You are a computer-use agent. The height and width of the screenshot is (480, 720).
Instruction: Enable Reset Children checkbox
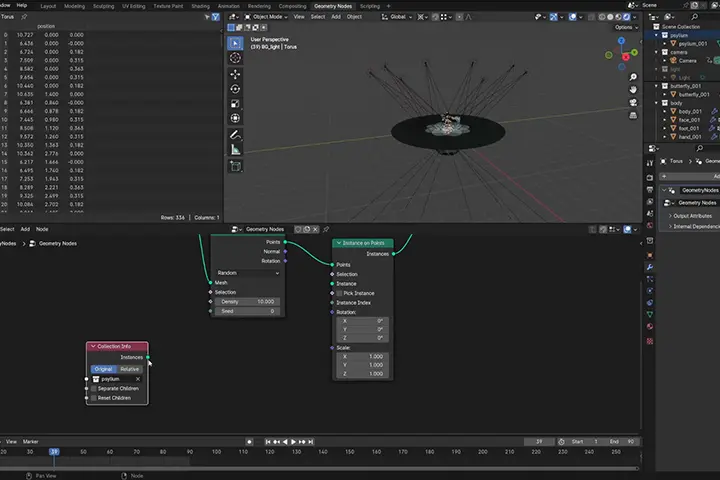(94, 398)
